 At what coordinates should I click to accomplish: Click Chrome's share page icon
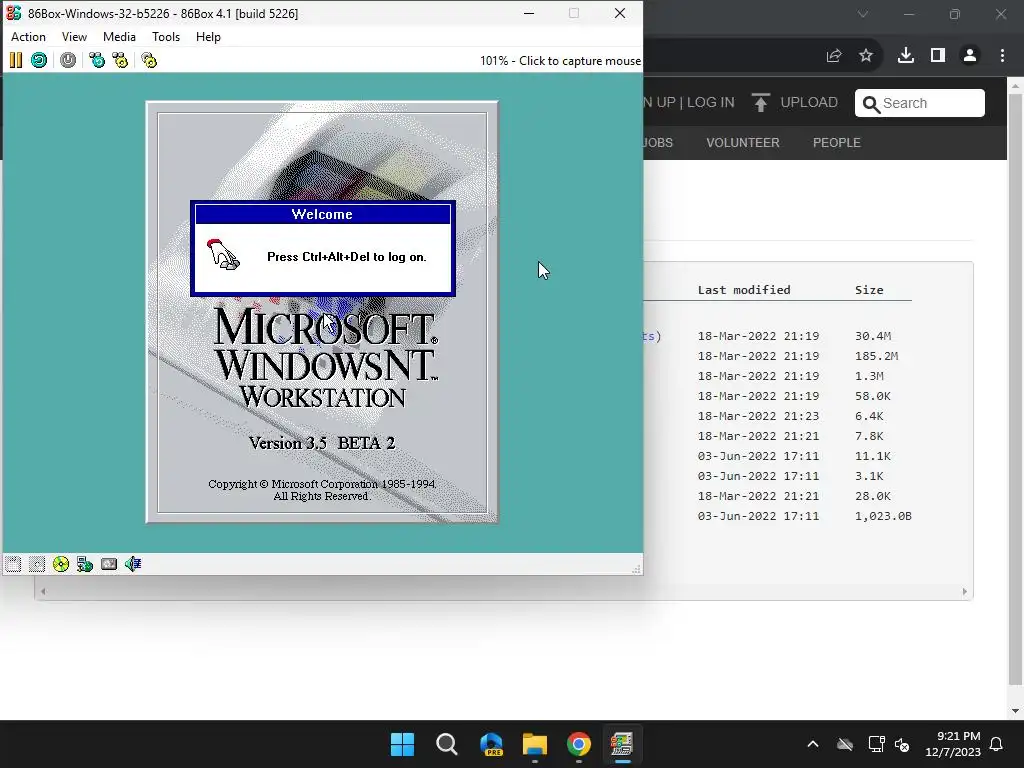(834, 56)
